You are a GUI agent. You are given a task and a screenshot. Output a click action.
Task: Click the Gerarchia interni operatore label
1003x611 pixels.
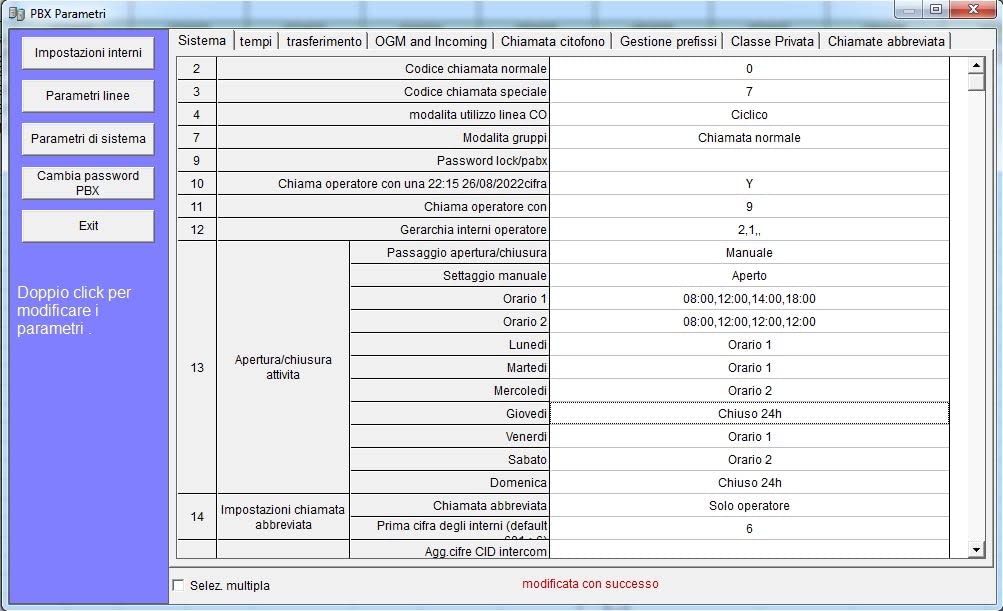click(383, 230)
